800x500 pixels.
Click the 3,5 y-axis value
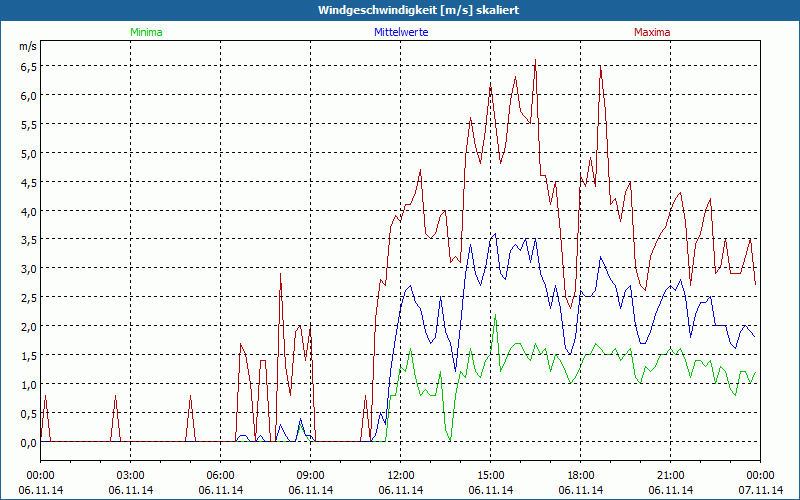pyautogui.click(x=28, y=240)
